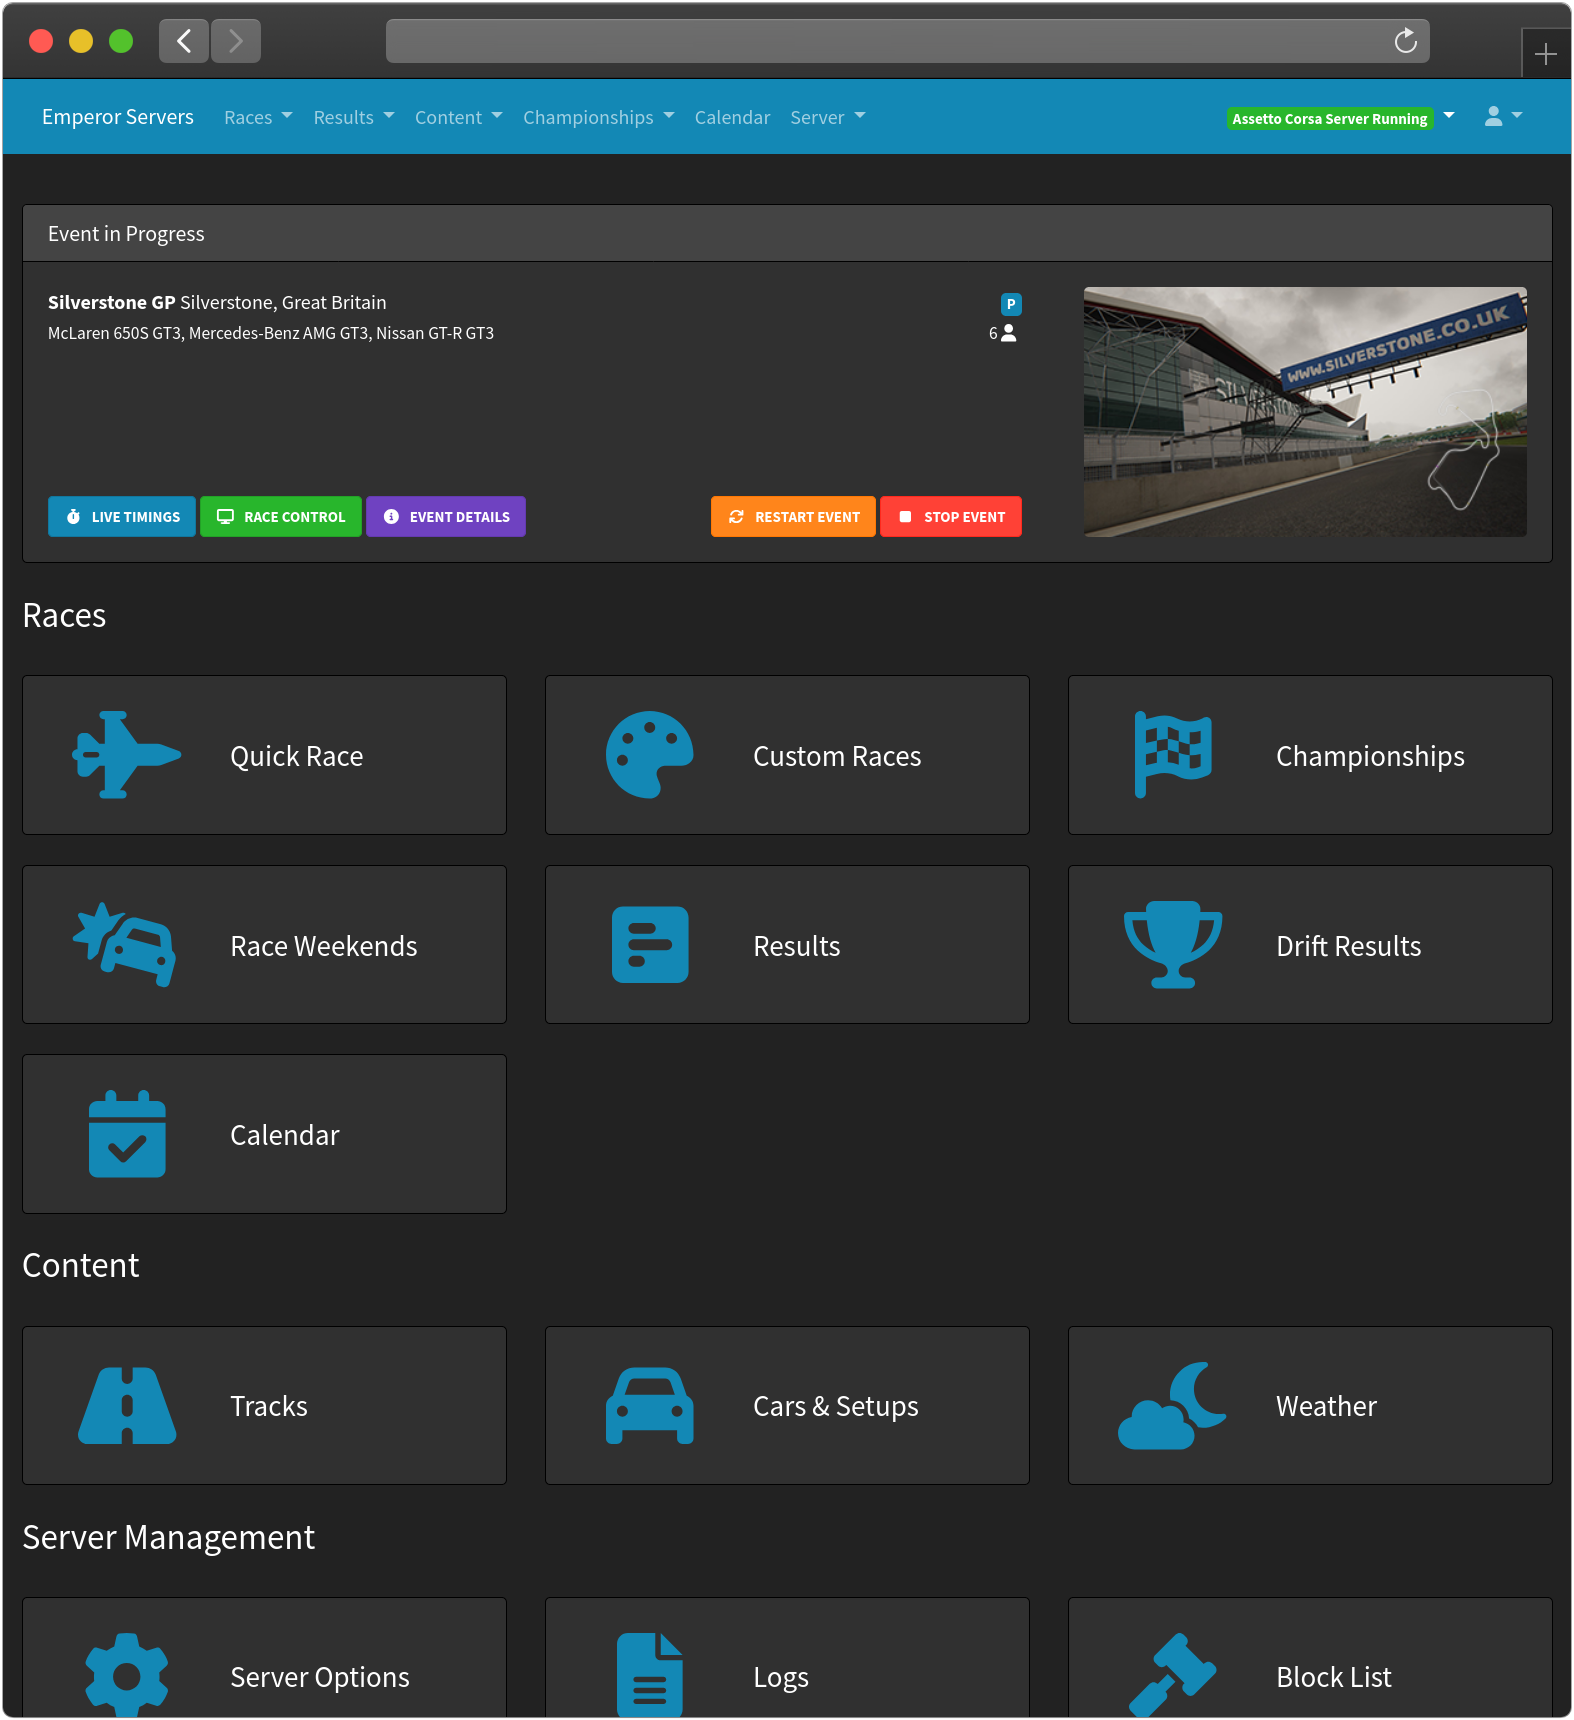The image size is (1574, 1720).
Task: Click the Championships checkered flag icon
Action: (1172, 755)
